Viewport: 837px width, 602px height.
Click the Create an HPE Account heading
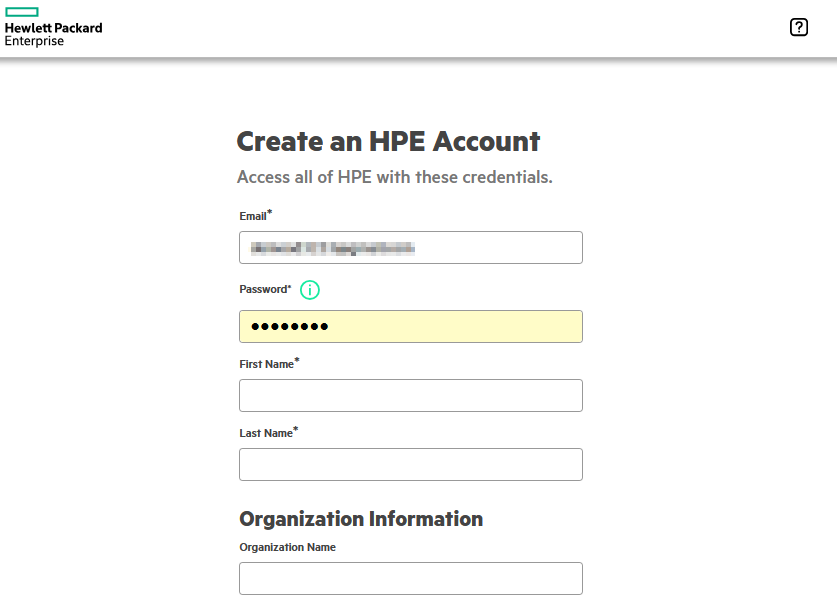[x=388, y=142]
